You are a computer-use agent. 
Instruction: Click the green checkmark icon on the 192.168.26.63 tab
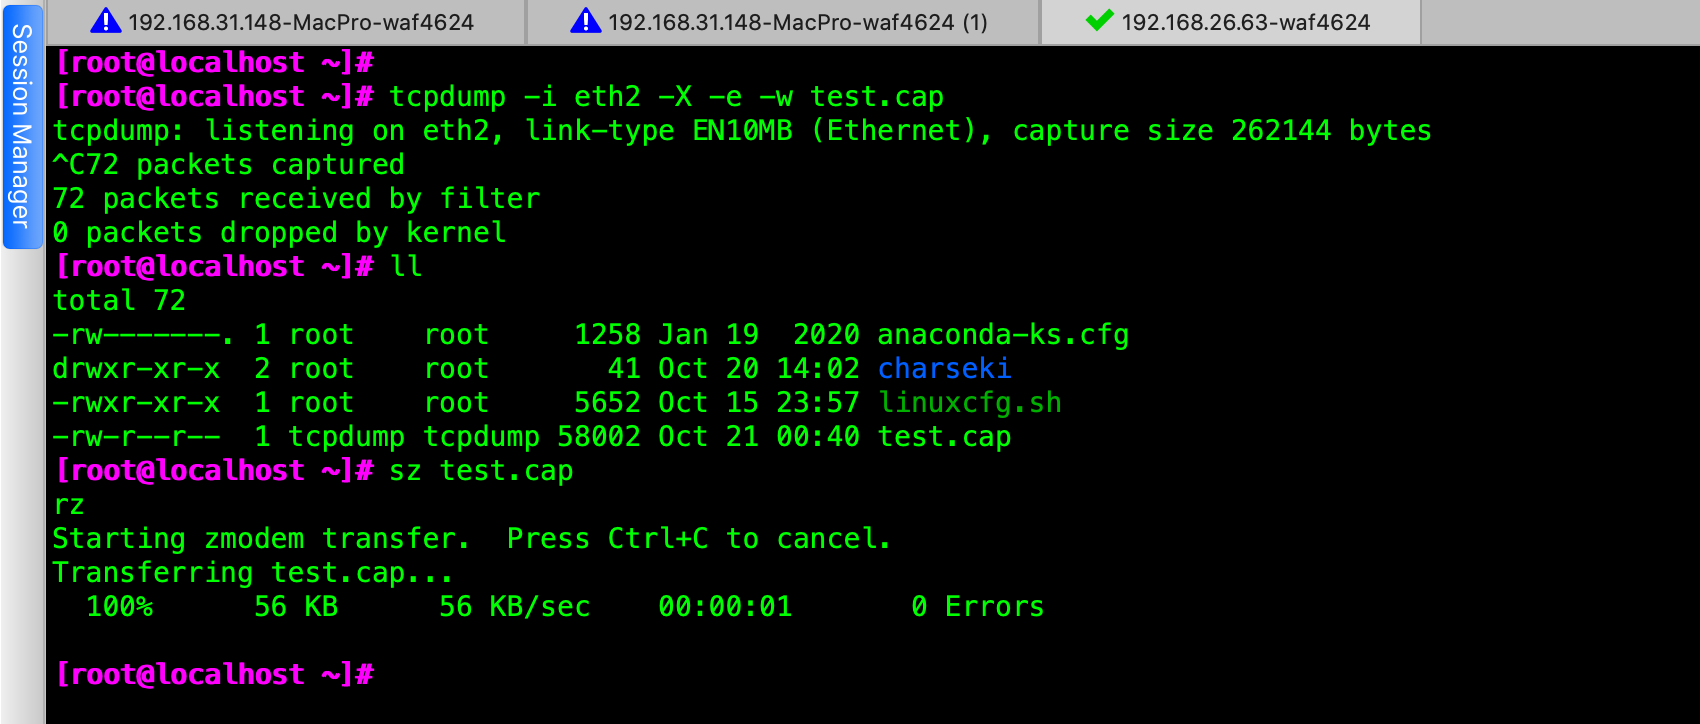pos(1099,20)
